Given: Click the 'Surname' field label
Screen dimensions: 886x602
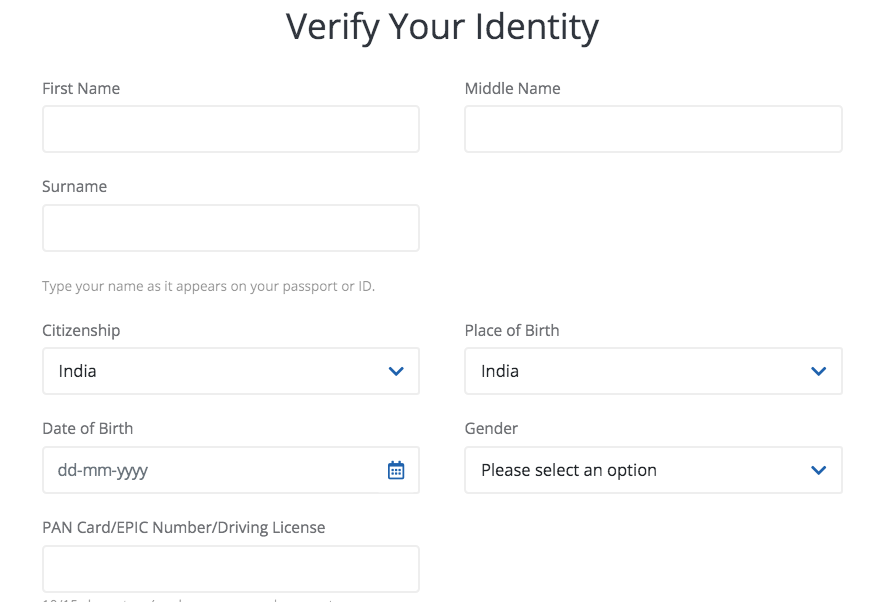Looking at the screenshot, I should coord(74,186).
